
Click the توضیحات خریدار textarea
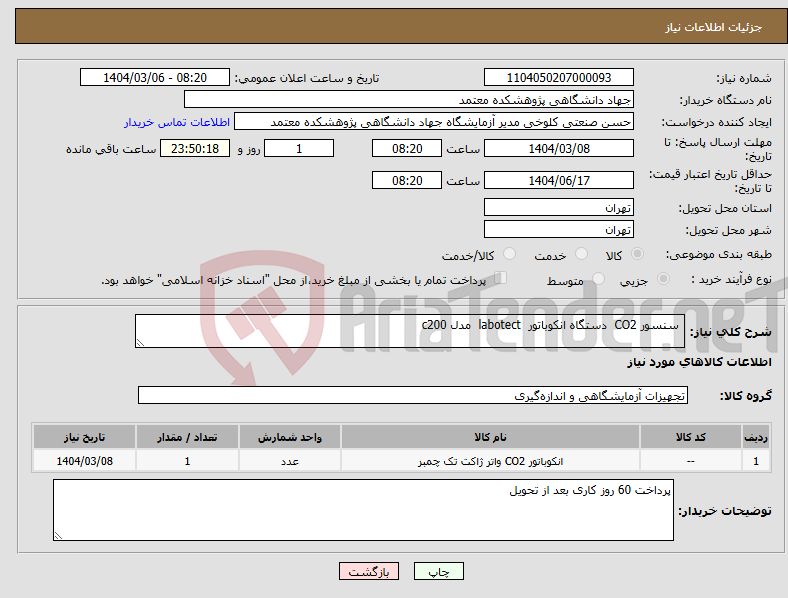363,510
